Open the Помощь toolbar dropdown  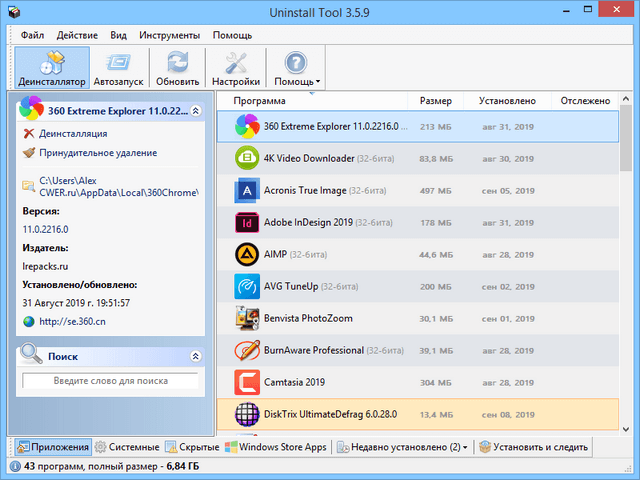296,68
